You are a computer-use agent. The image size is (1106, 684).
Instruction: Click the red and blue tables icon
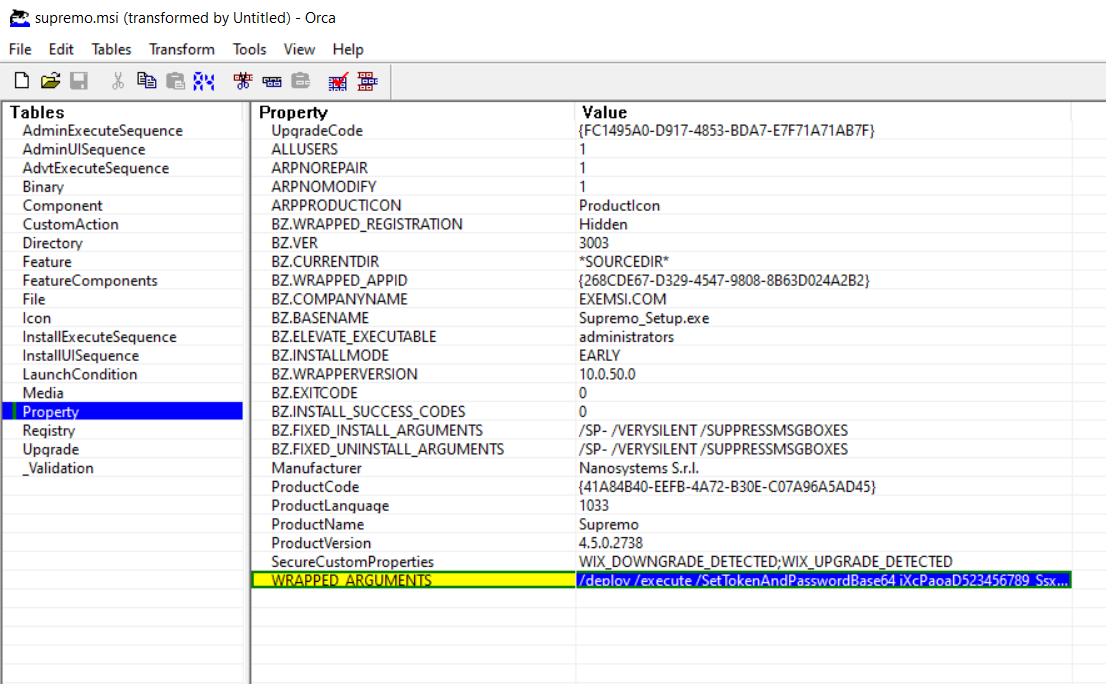(367, 81)
